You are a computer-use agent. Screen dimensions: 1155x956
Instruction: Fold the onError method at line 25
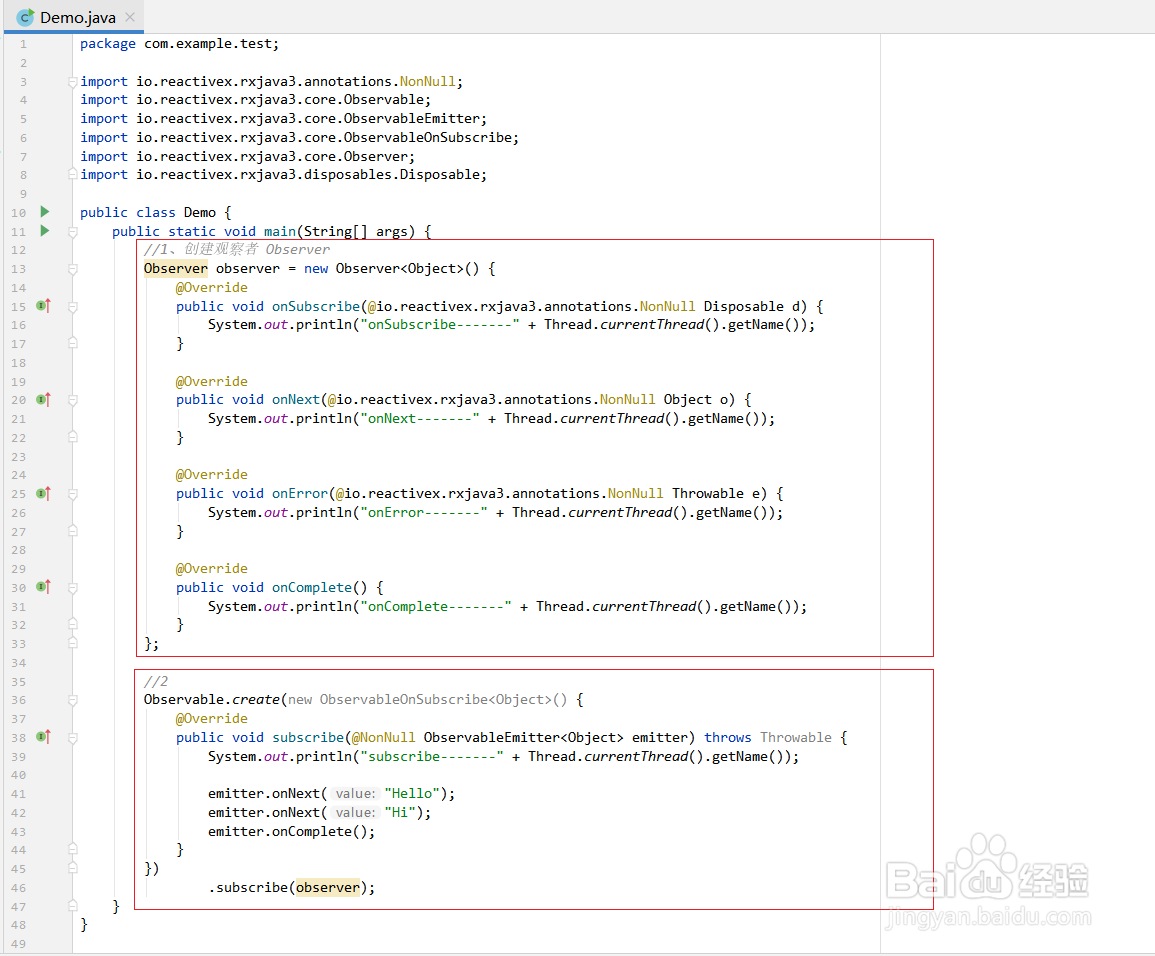tap(72, 494)
